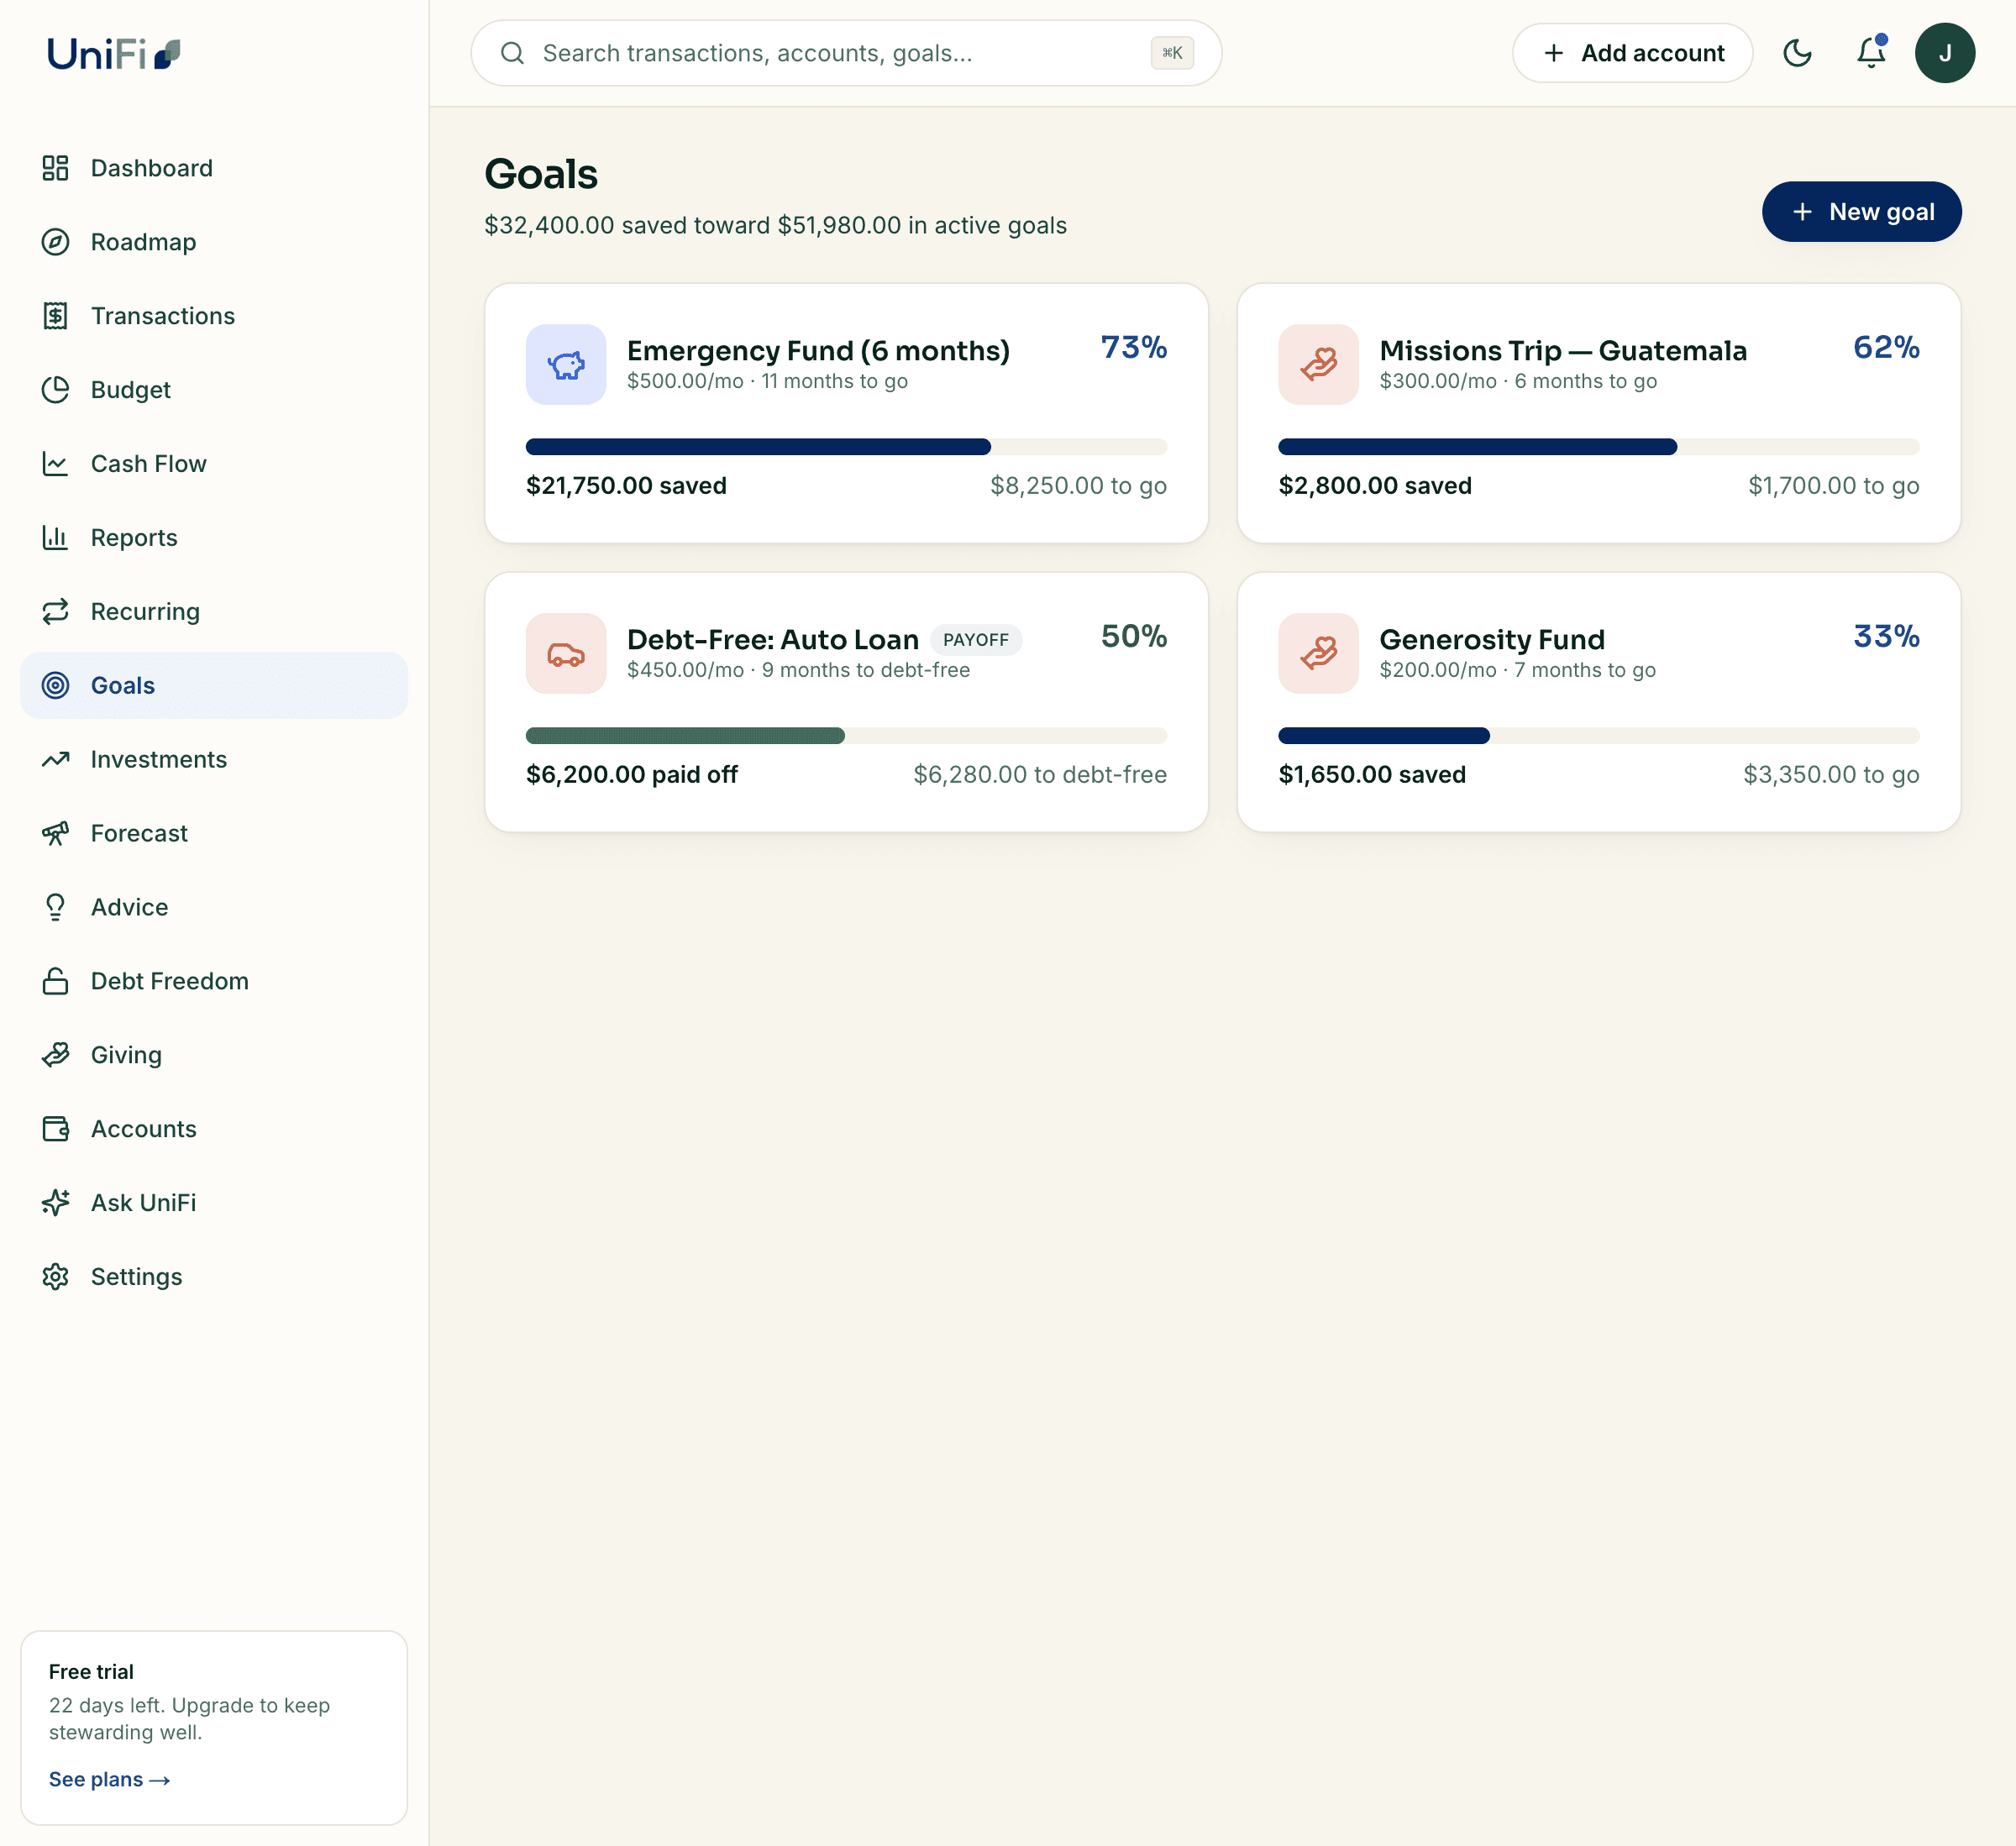Click the Generosity Fund hand-heart icon
The height and width of the screenshot is (1846, 2016).
tap(1318, 653)
